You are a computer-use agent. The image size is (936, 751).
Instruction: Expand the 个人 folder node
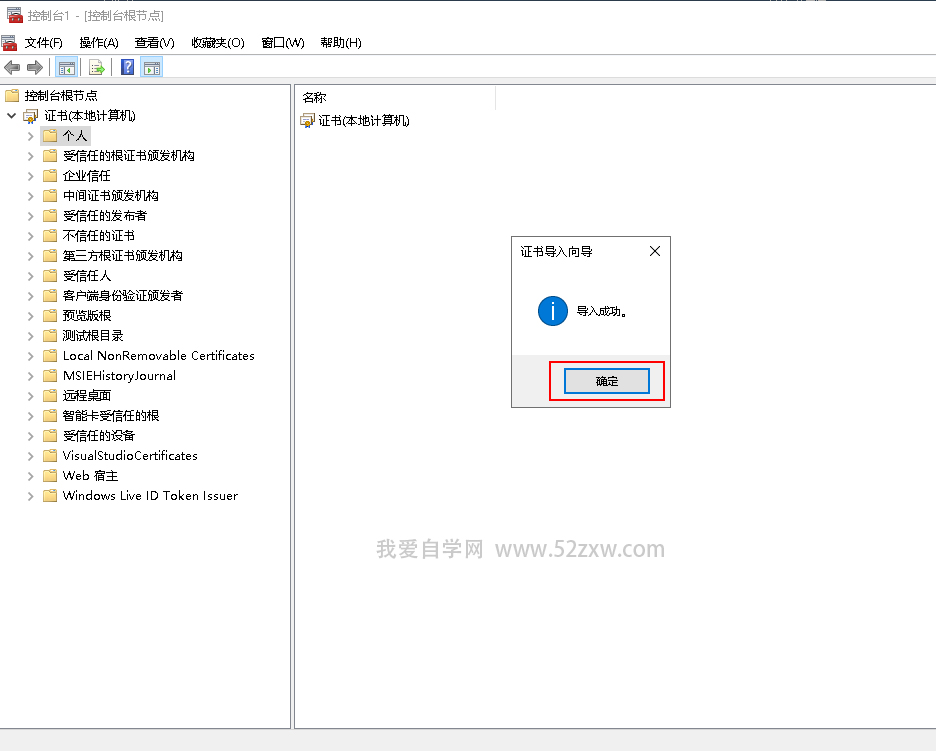coord(30,136)
